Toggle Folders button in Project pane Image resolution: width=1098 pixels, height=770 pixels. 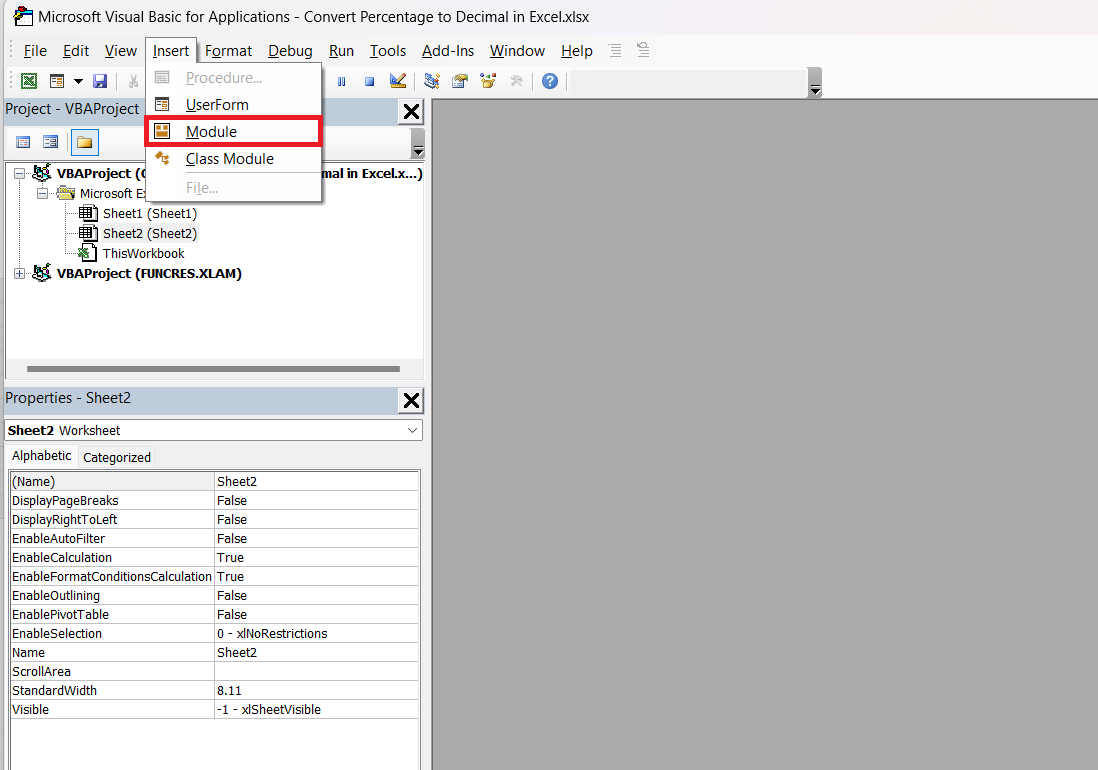pos(85,142)
